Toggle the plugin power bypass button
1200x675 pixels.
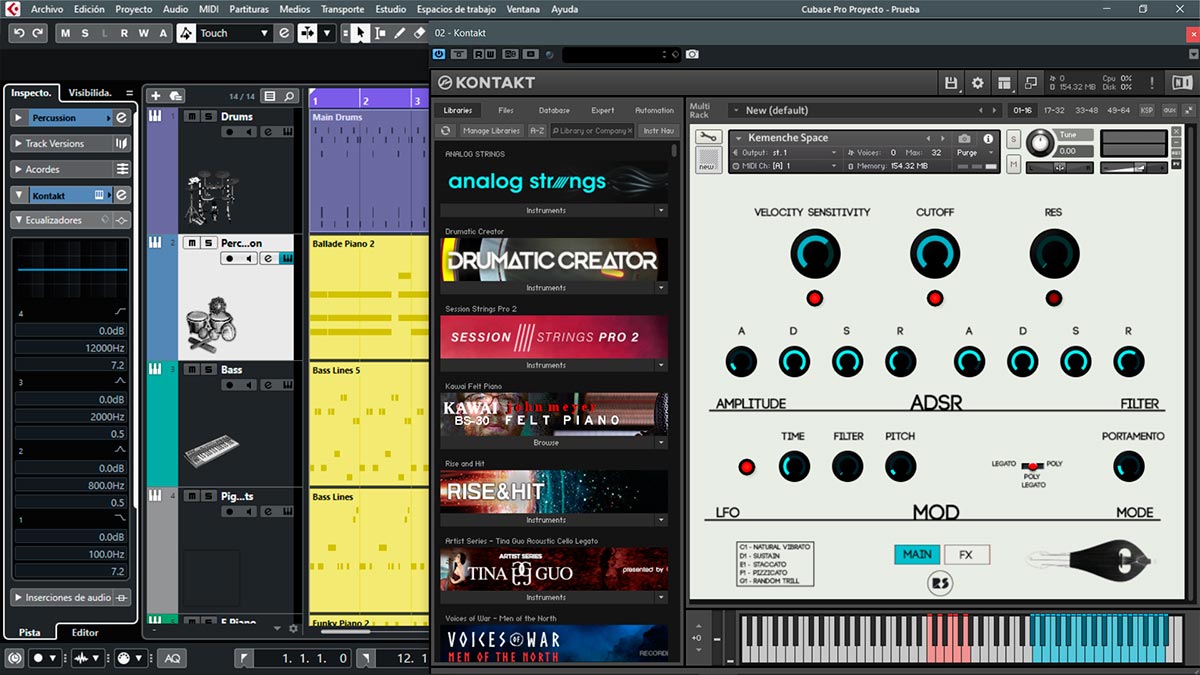439,54
